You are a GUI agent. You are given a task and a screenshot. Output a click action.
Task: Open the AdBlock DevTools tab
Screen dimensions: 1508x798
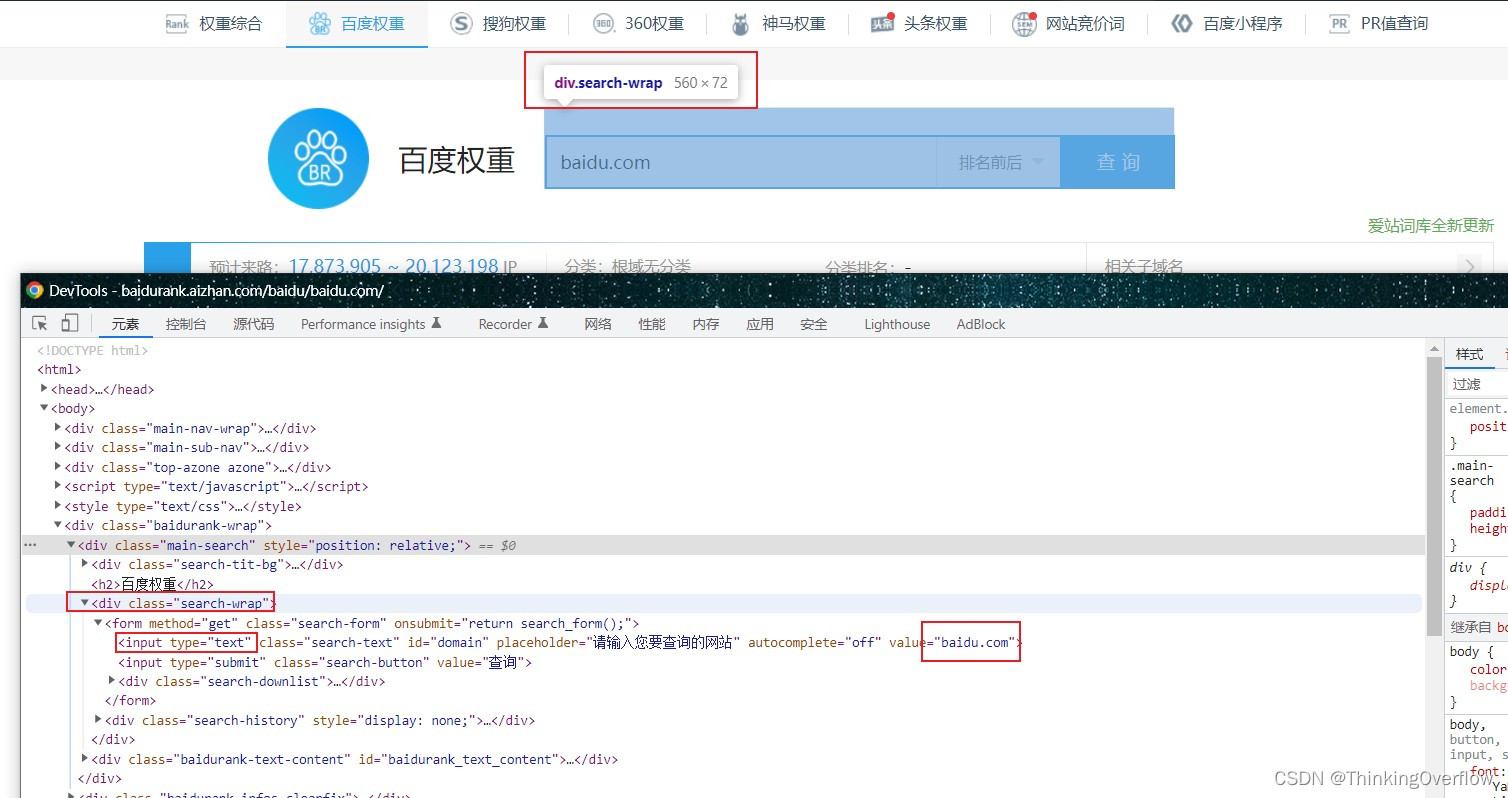point(981,324)
